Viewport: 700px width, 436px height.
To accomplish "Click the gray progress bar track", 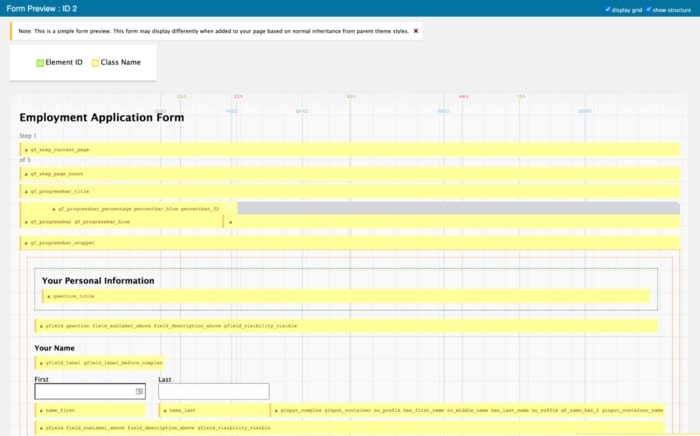I will [x=458, y=208].
